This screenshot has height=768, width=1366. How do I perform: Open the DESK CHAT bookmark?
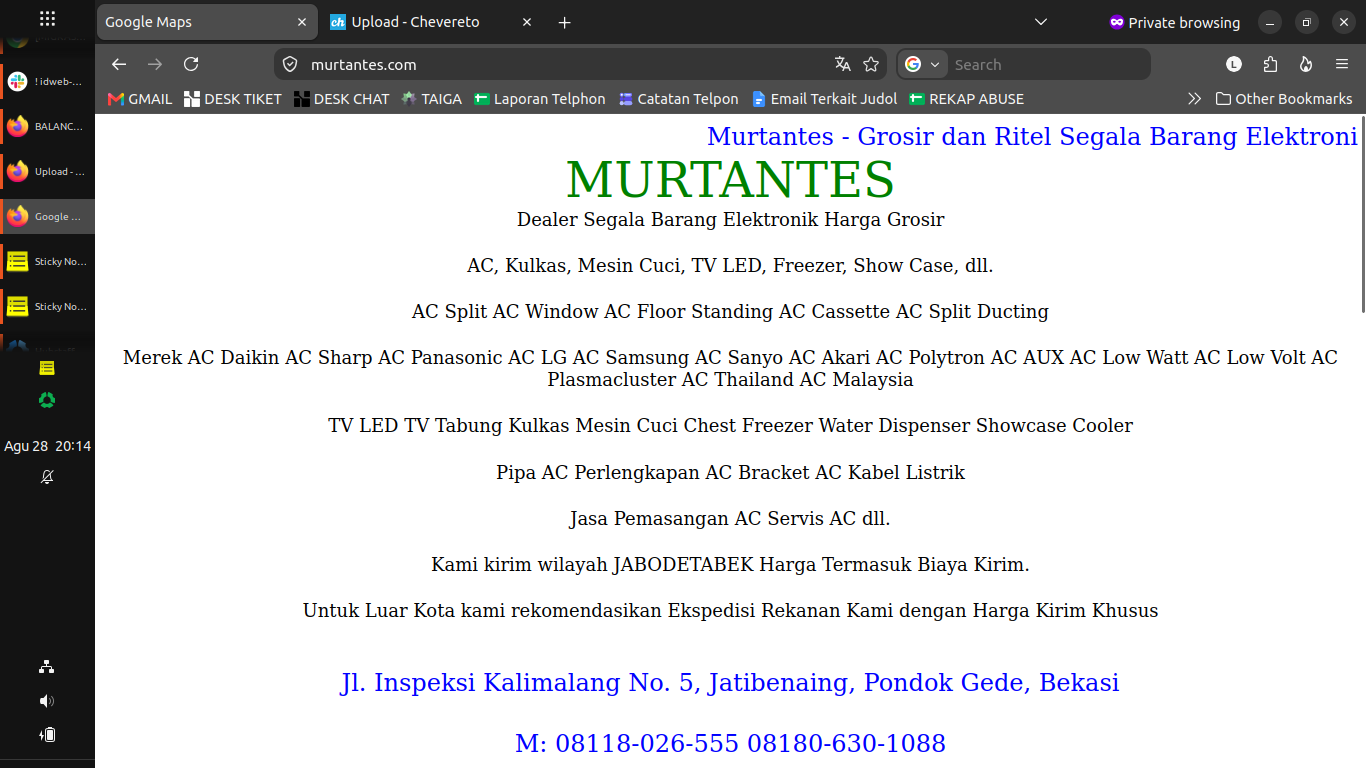pos(342,99)
